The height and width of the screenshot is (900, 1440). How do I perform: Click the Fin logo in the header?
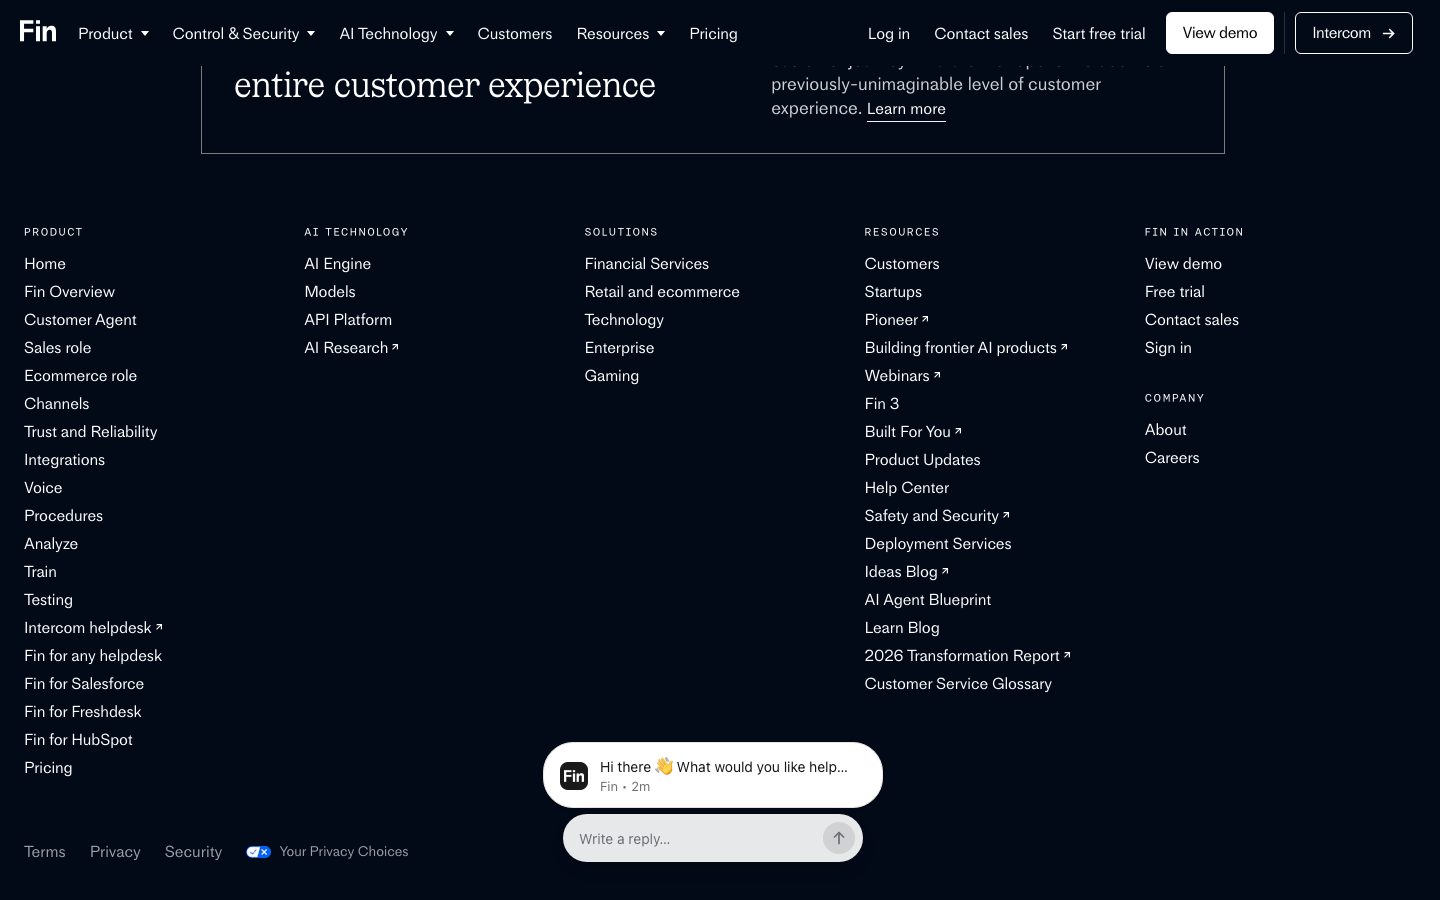tap(38, 32)
